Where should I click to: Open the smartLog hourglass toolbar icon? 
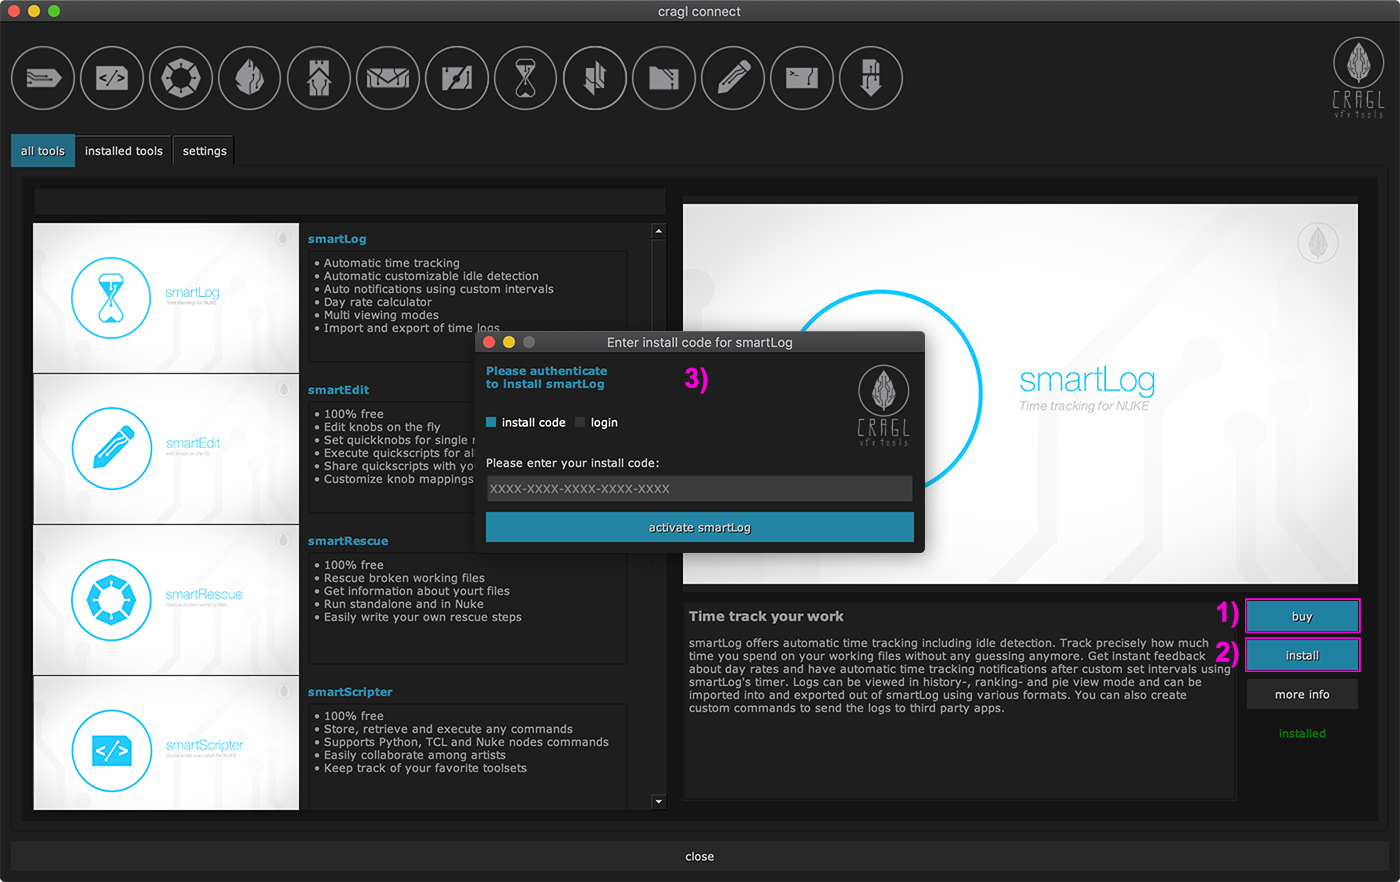526,78
